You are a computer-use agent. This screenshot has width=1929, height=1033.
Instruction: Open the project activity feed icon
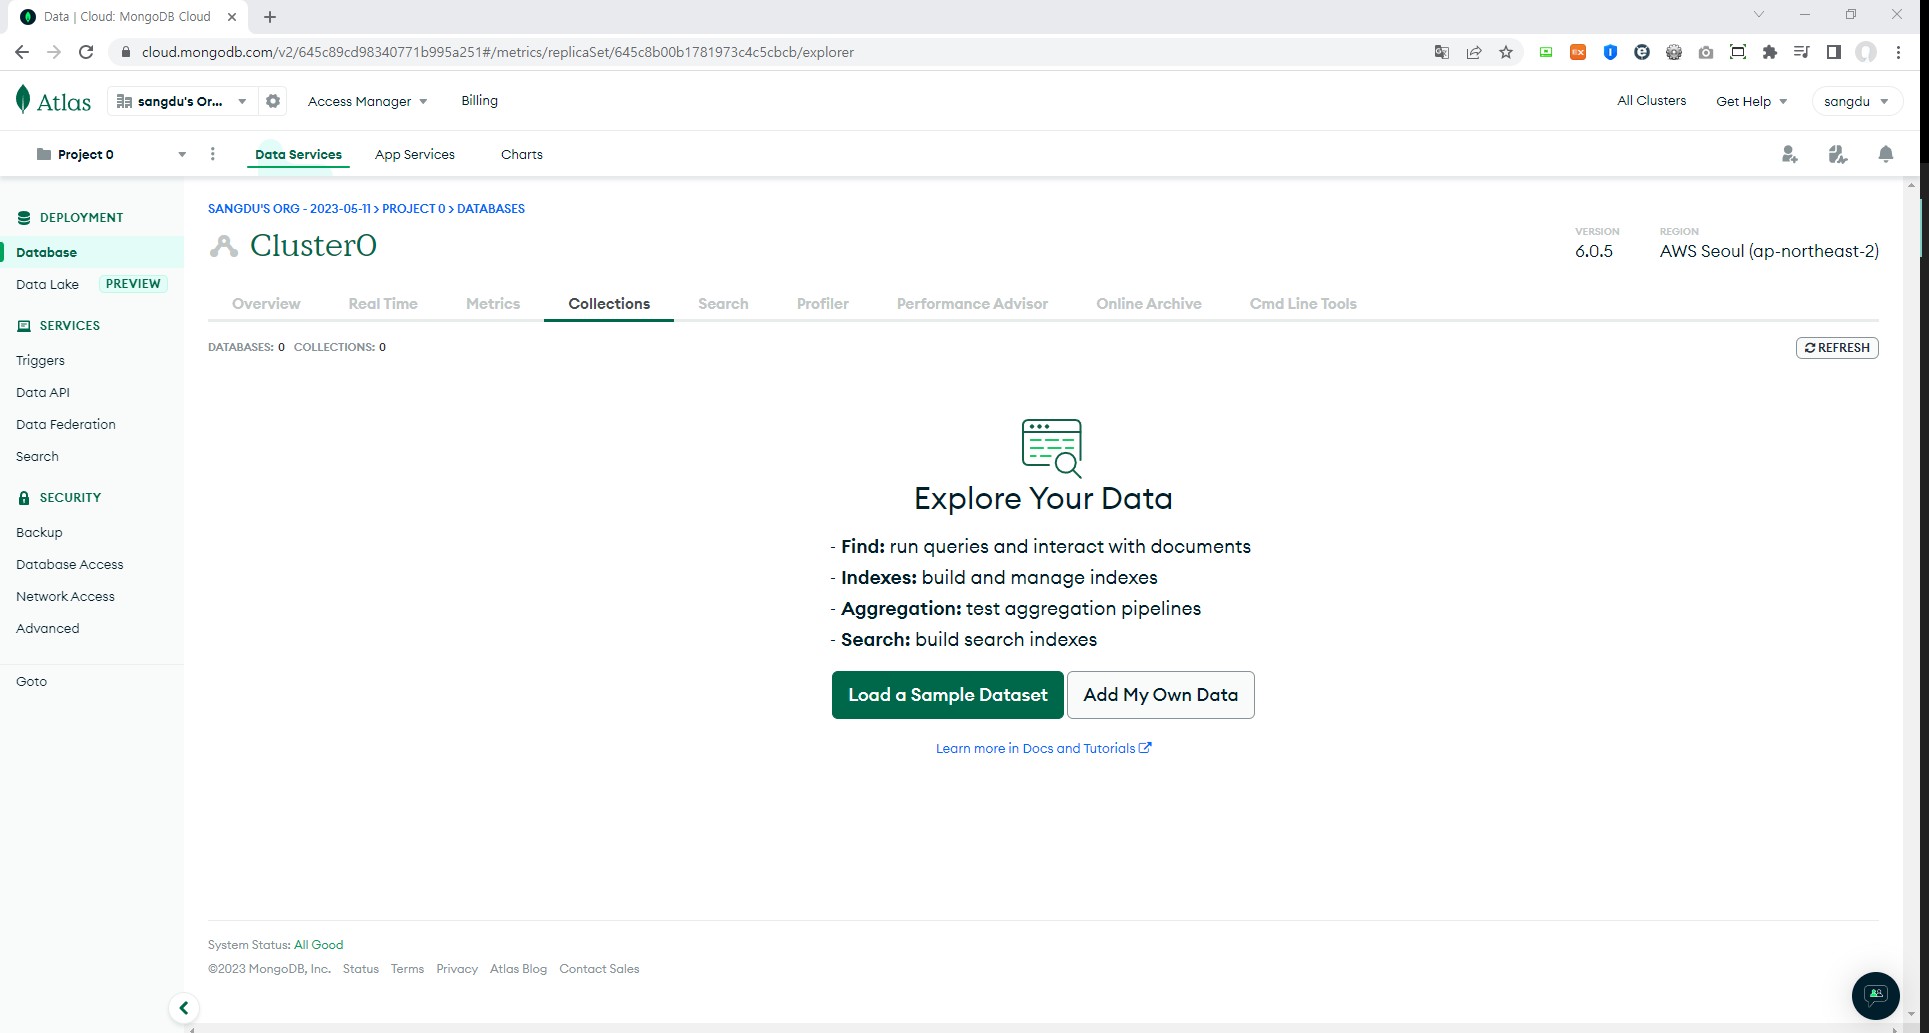[1838, 154]
